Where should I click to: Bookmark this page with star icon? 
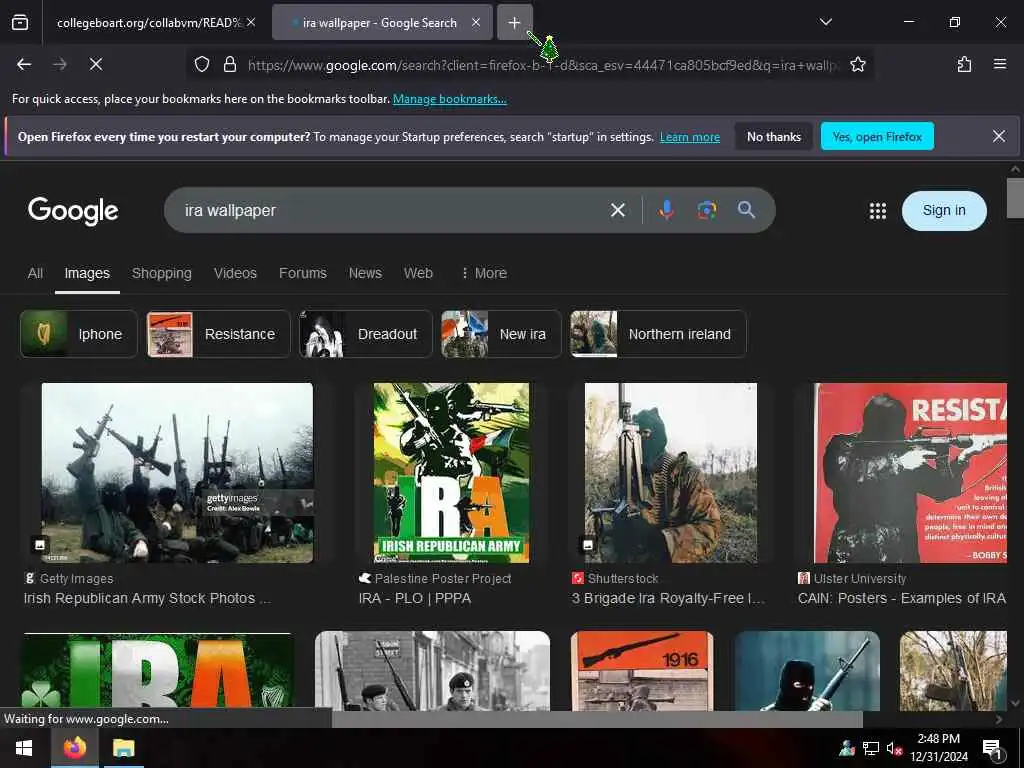click(857, 64)
